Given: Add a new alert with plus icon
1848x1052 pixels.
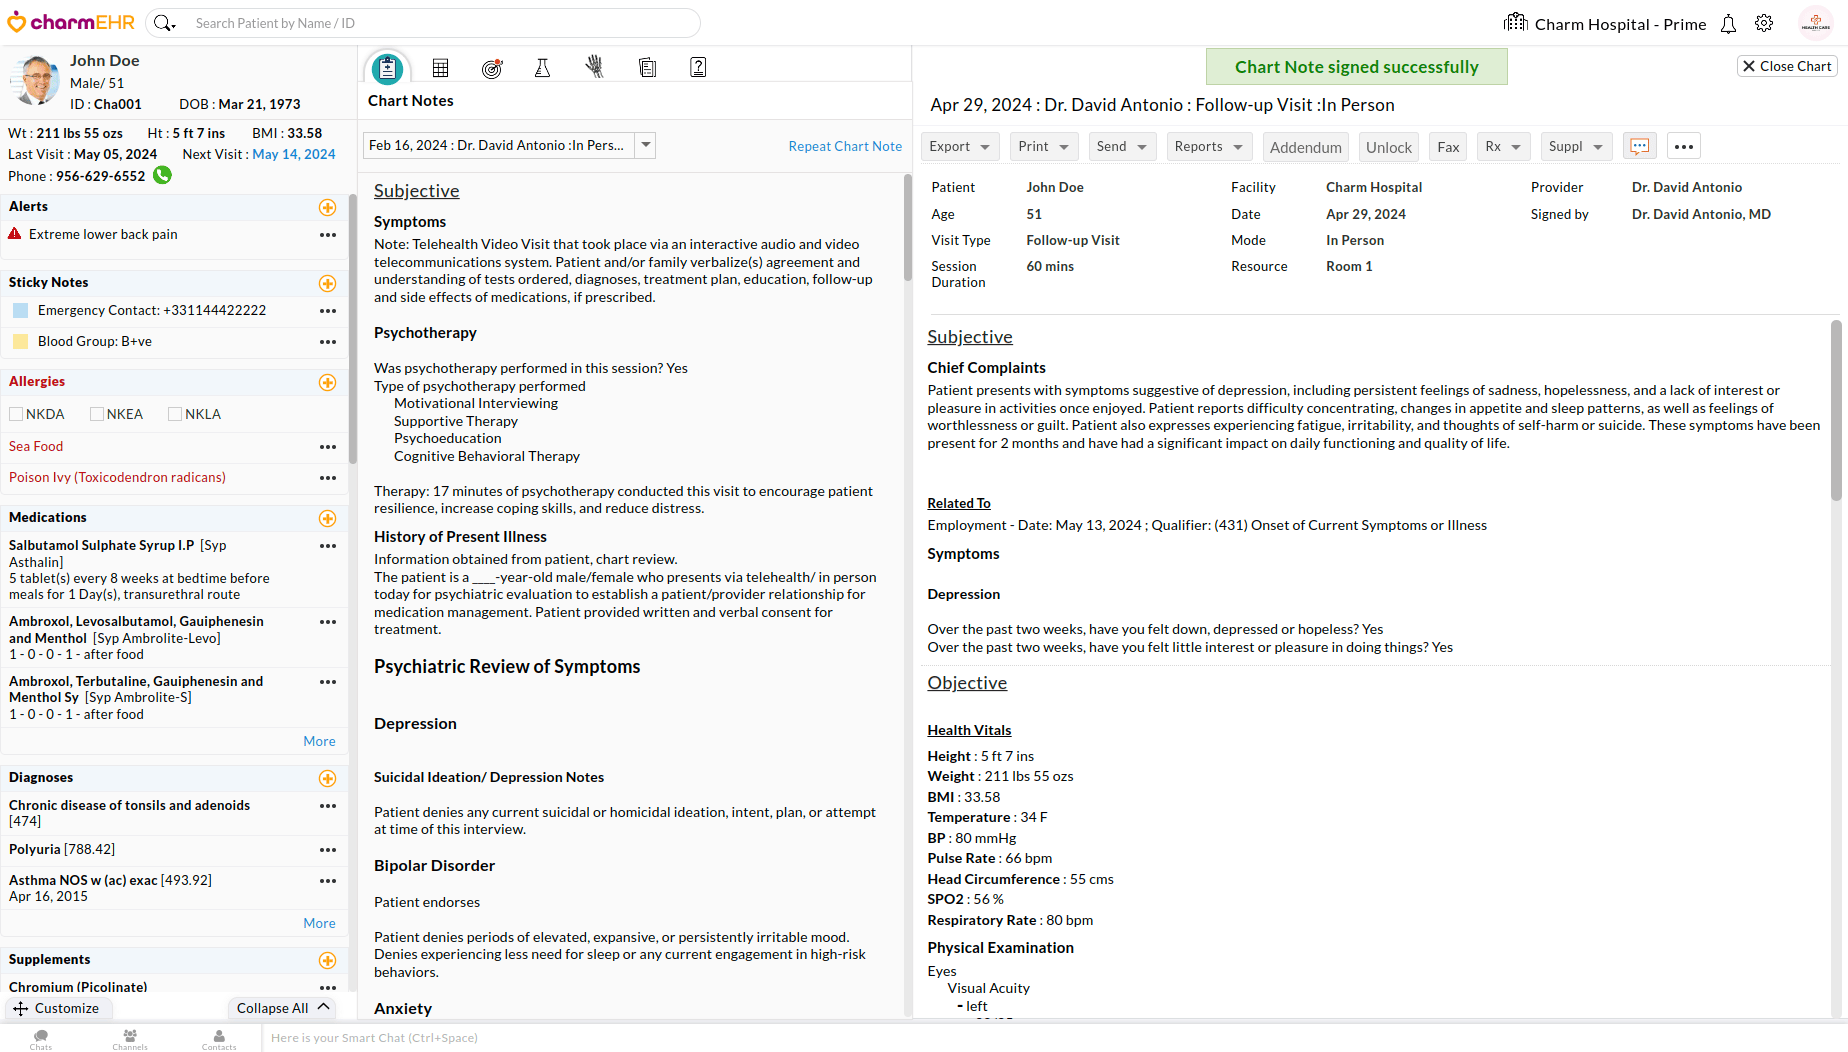Looking at the screenshot, I should tap(327, 207).
